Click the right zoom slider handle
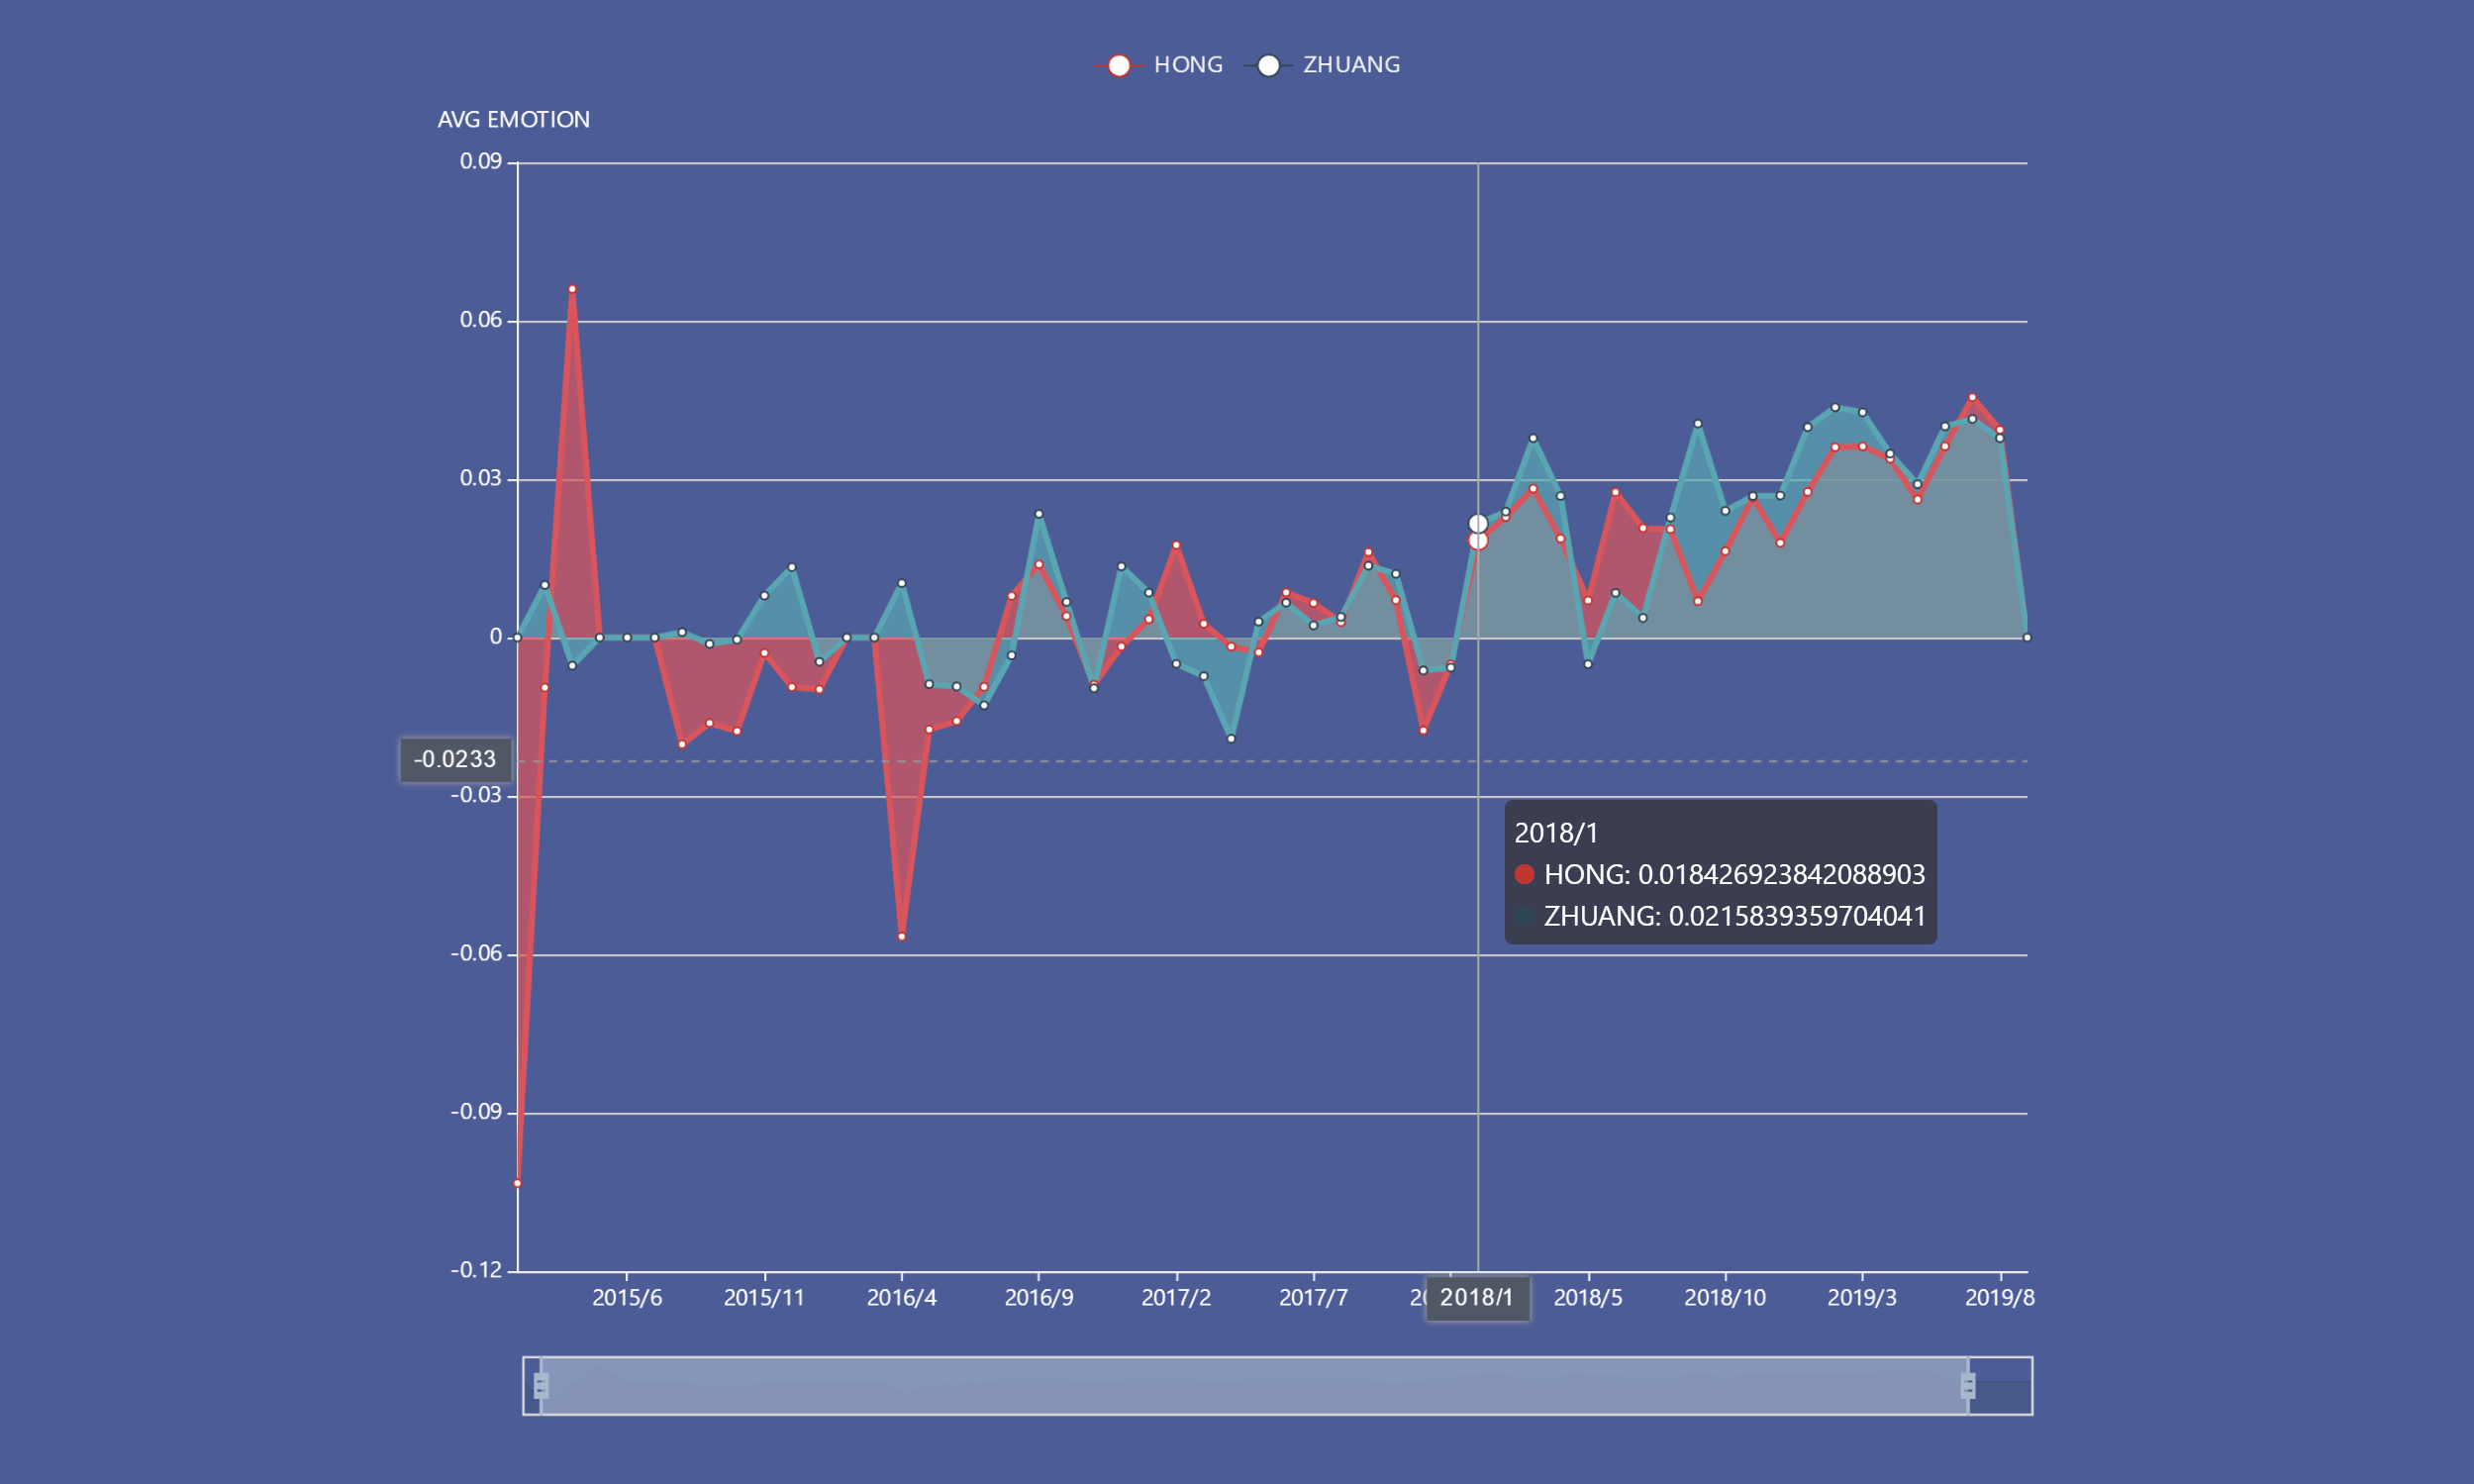The image size is (2474, 1484). 1968,1385
